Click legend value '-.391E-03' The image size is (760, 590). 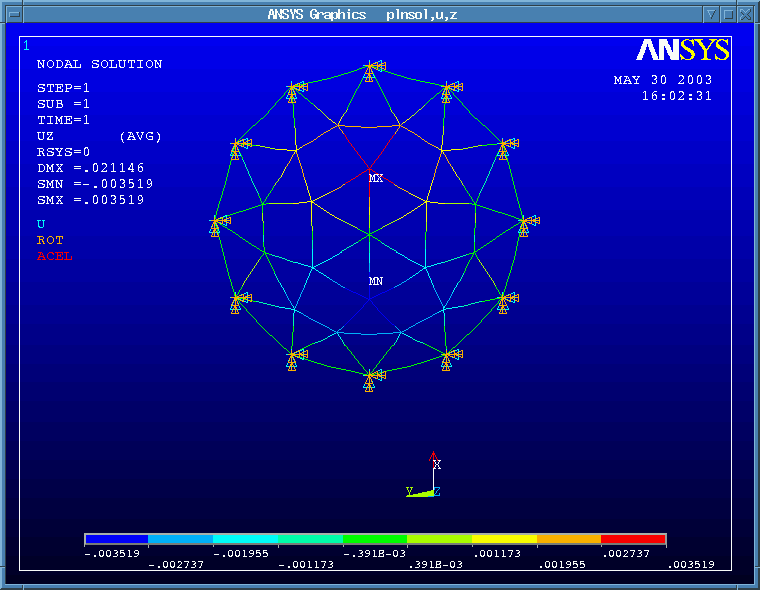click(x=374, y=554)
